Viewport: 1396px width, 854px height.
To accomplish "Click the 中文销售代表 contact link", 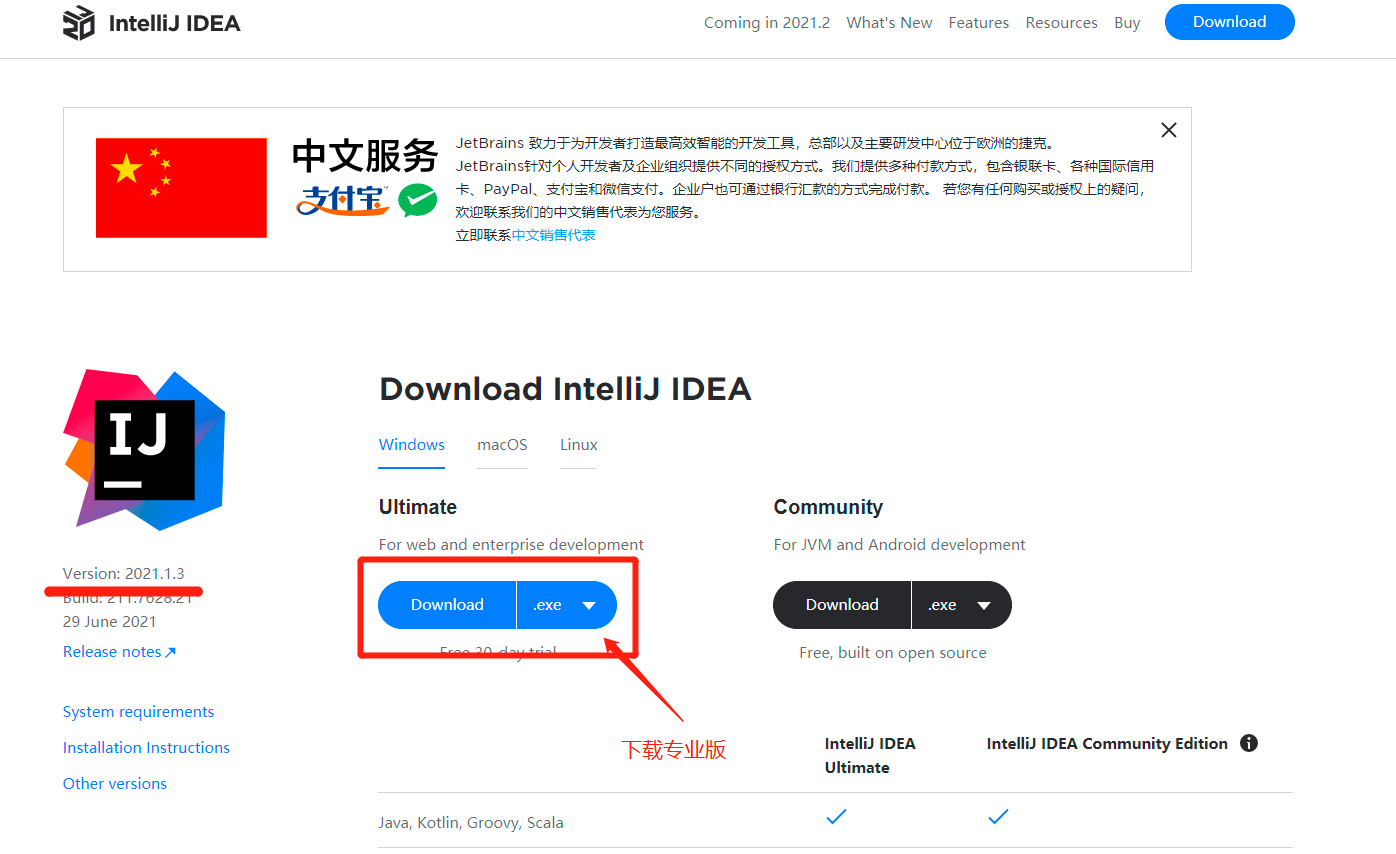I will [554, 235].
